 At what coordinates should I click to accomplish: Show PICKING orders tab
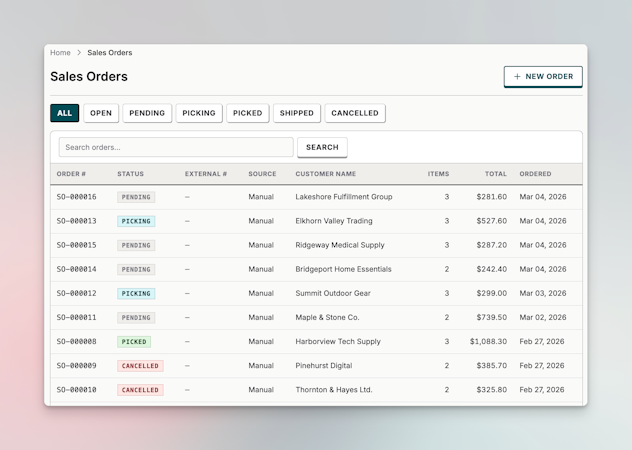click(199, 113)
